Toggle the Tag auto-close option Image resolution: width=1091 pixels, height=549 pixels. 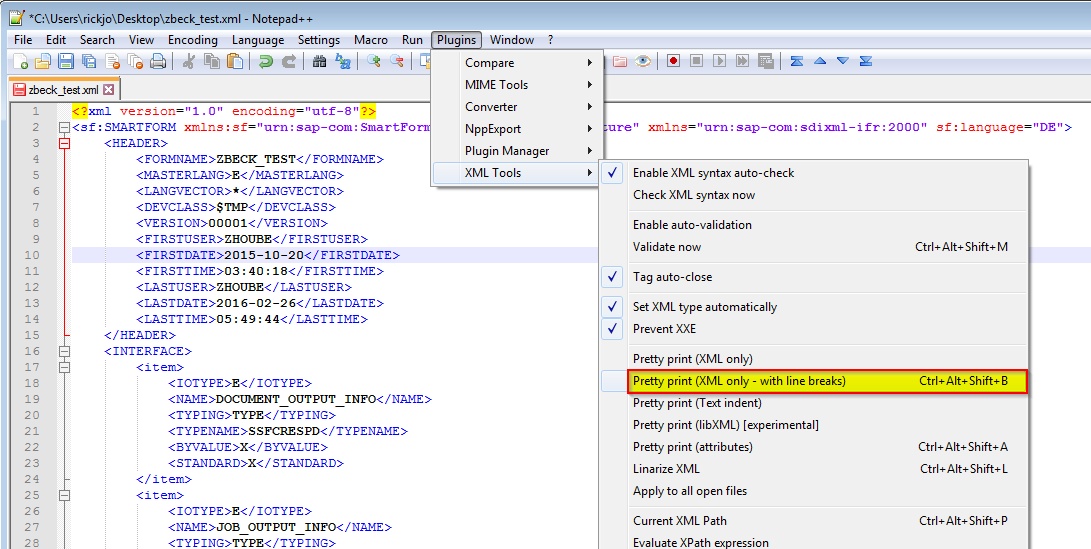coord(814,277)
